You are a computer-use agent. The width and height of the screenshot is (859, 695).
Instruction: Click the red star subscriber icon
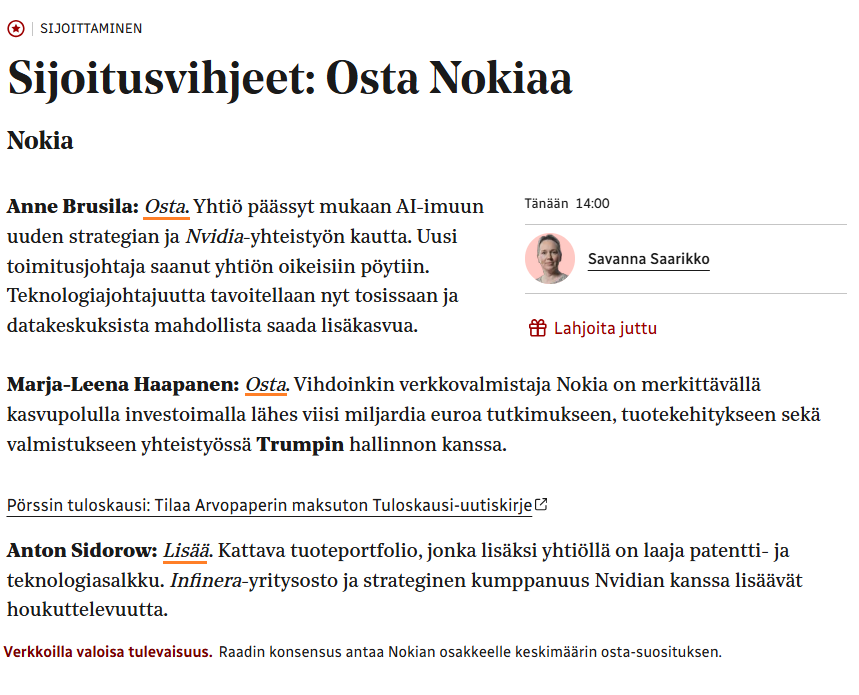click(15, 28)
